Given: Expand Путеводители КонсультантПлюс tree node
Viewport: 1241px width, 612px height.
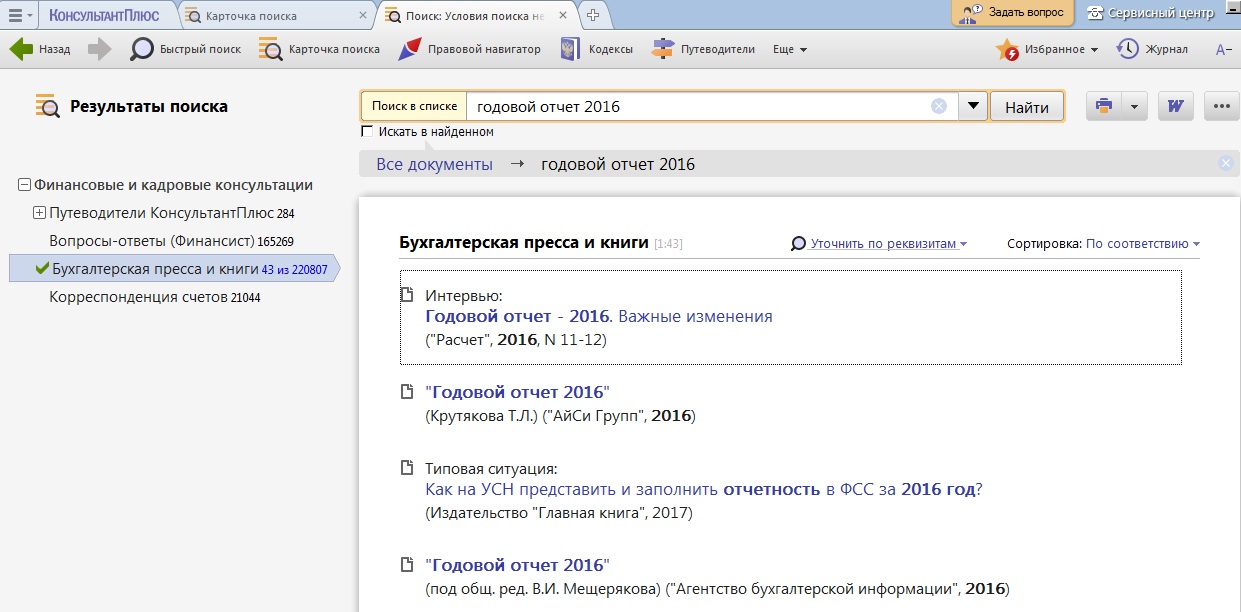Looking at the screenshot, I should [x=40, y=213].
